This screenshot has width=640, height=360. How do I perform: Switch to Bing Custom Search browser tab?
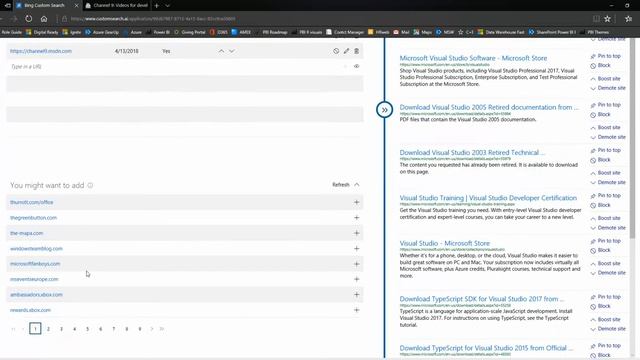[47, 6]
